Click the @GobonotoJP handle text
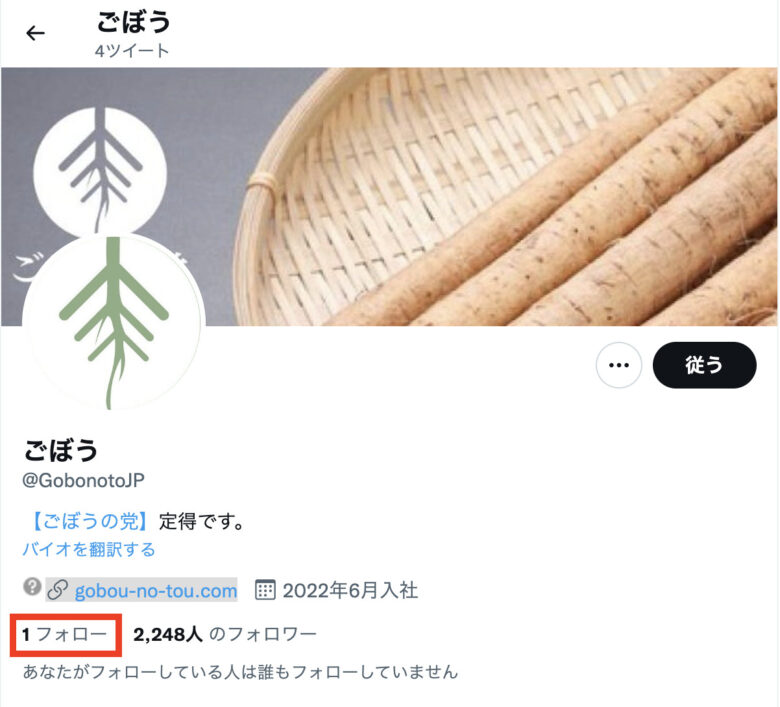This screenshot has height=707, width=780. coord(84,480)
